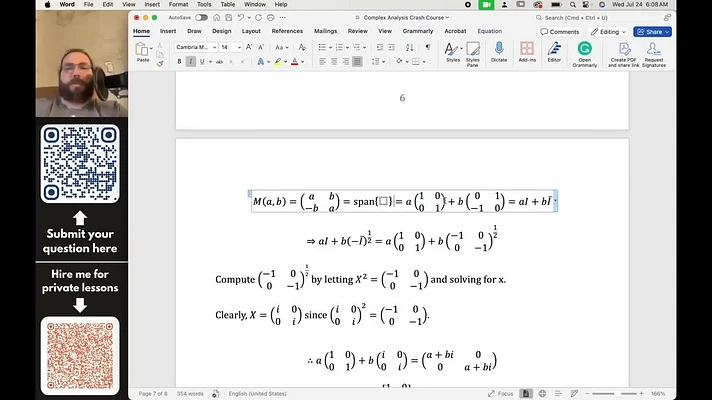This screenshot has height=400, width=712.
Task: Click the Increase Indent icon
Action: coord(391,47)
